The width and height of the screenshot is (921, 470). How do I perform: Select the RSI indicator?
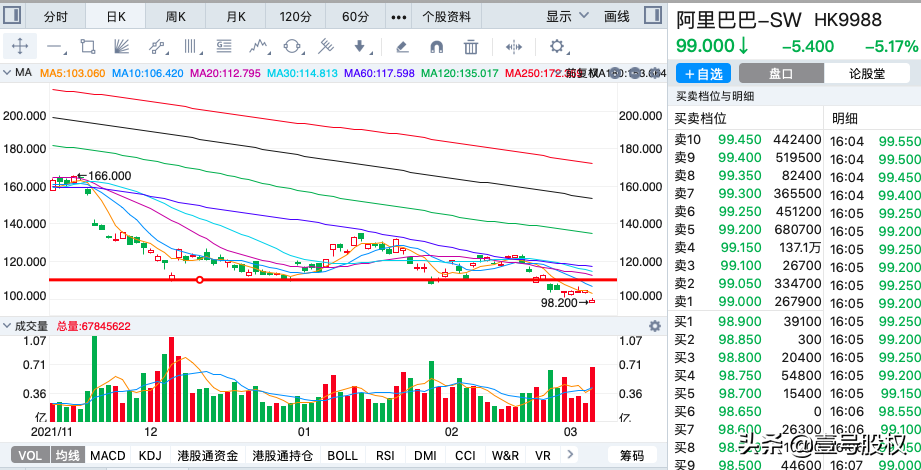(x=385, y=455)
